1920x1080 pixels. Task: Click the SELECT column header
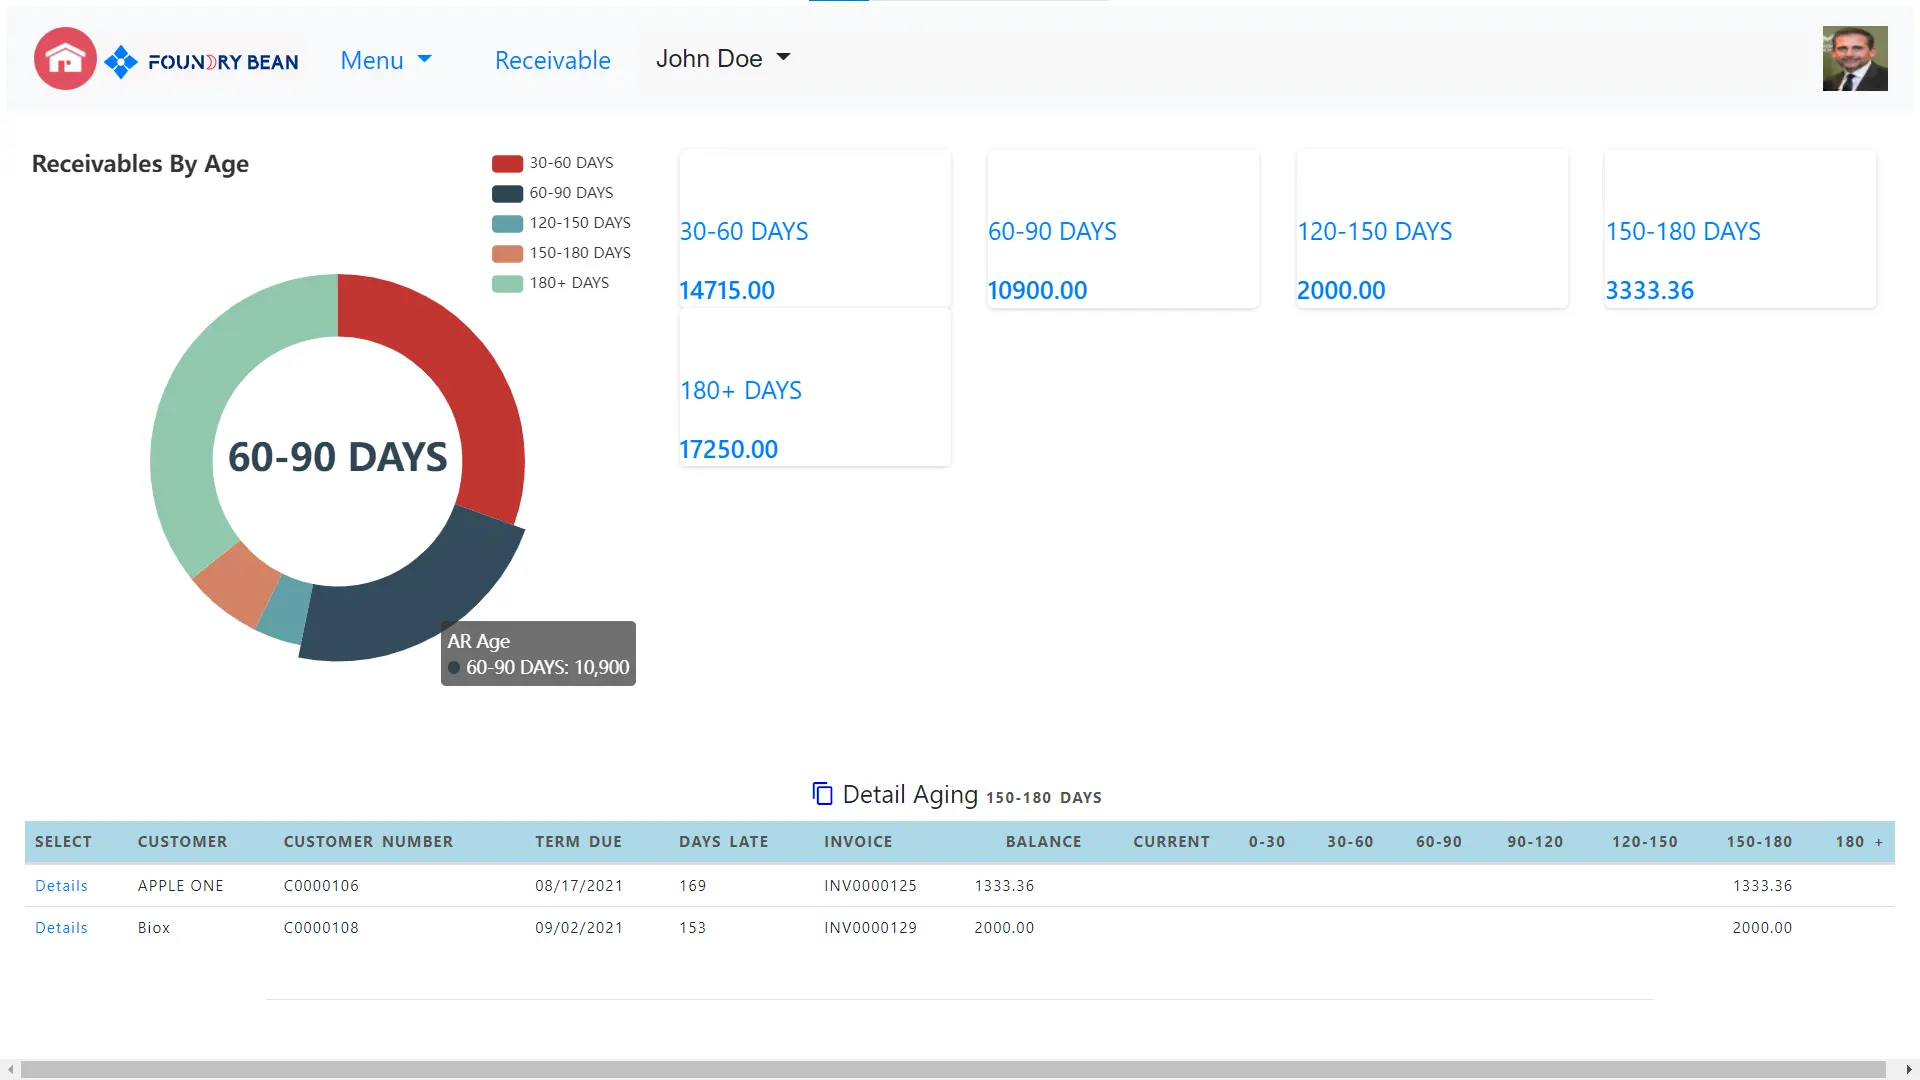(x=63, y=842)
